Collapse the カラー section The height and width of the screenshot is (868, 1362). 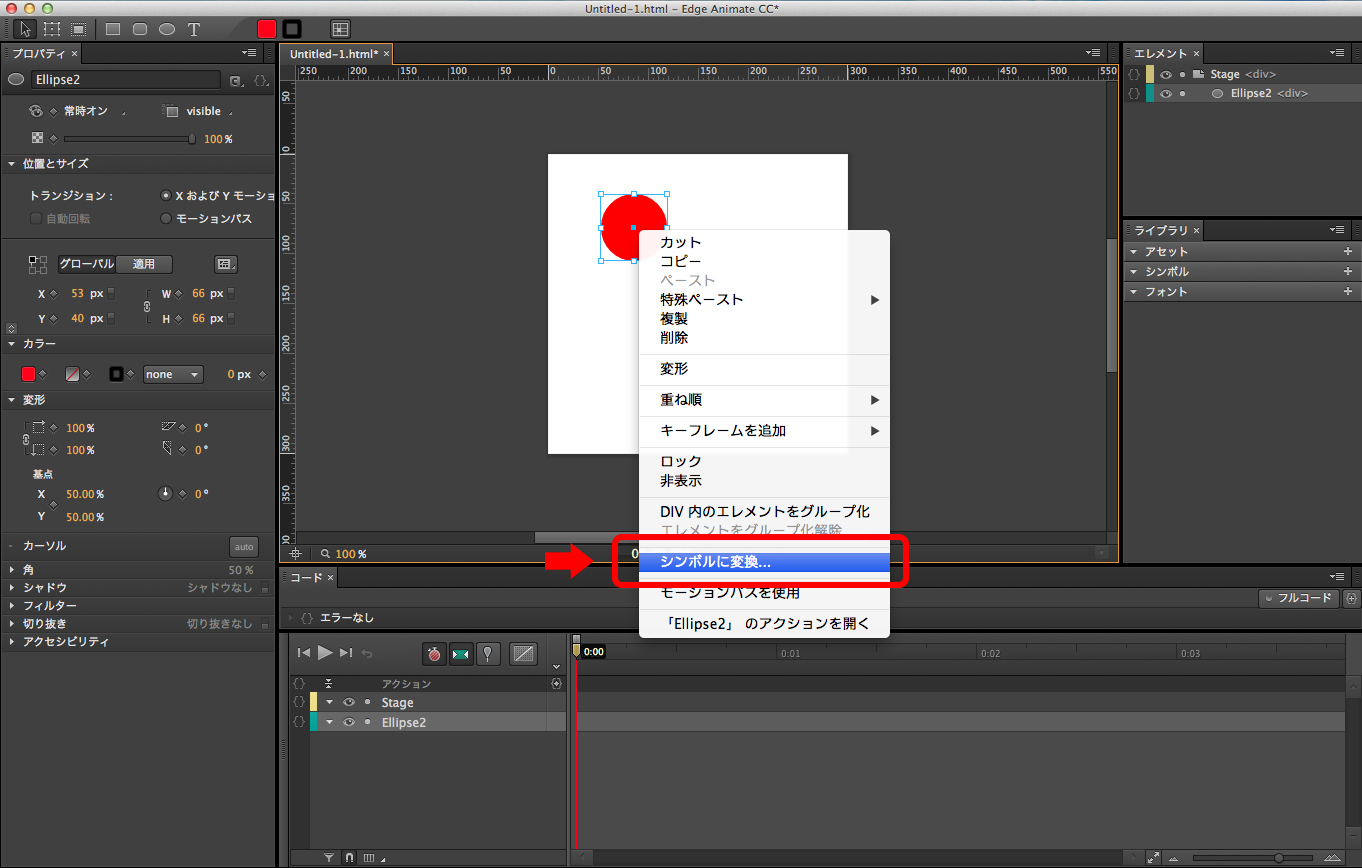tap(12, 344)
